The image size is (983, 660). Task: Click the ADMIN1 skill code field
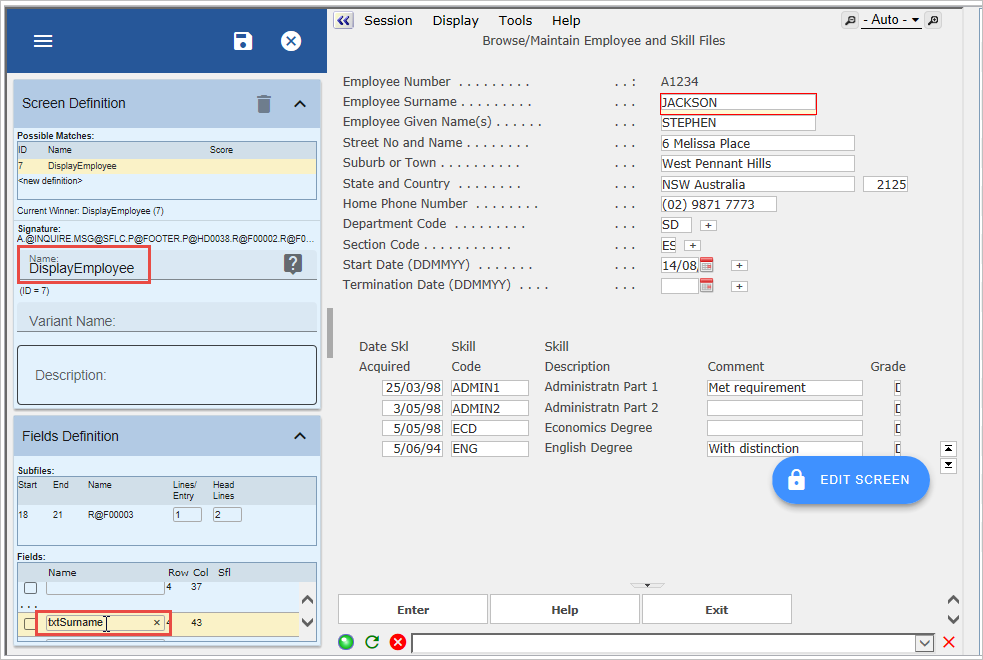point(490,388)
